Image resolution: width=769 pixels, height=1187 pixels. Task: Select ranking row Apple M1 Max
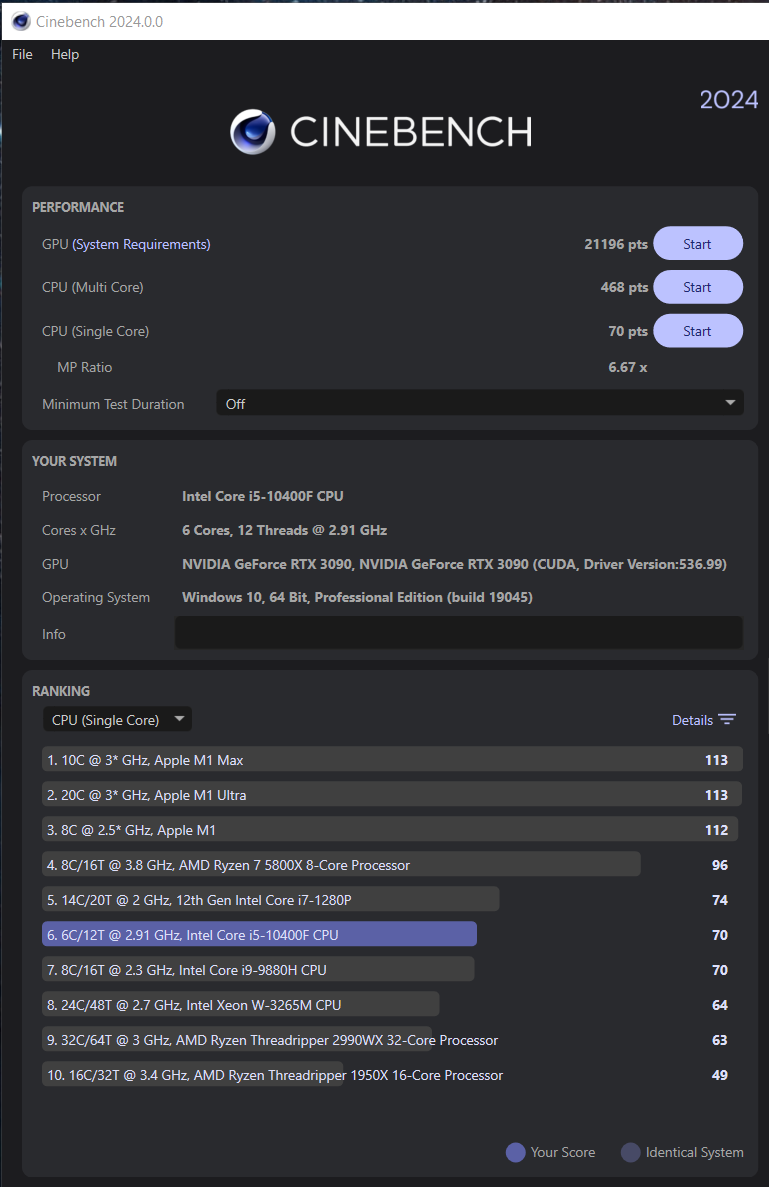tap(392, 759)
